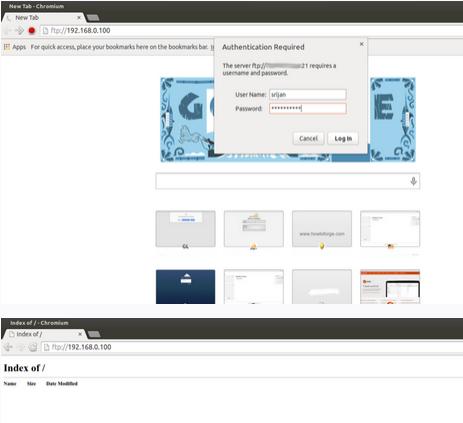
Task: Click the microphone voice search icon
Action: (x=413, y=181)
